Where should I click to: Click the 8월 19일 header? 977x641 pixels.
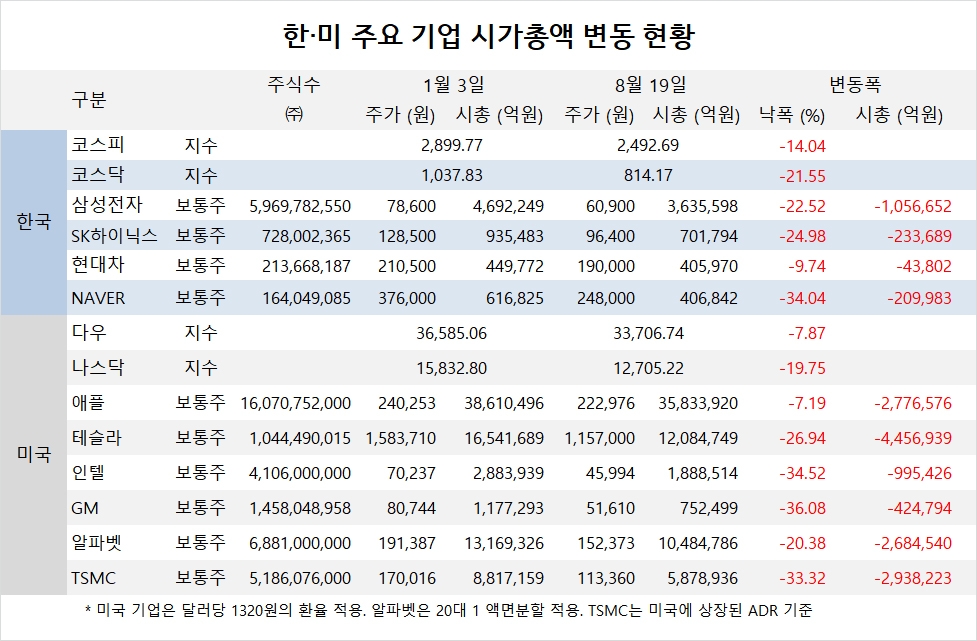pos(650,84)
